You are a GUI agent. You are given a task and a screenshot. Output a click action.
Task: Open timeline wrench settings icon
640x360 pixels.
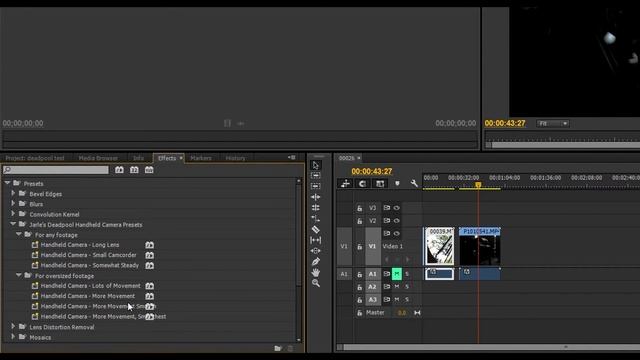coord(414,184)
